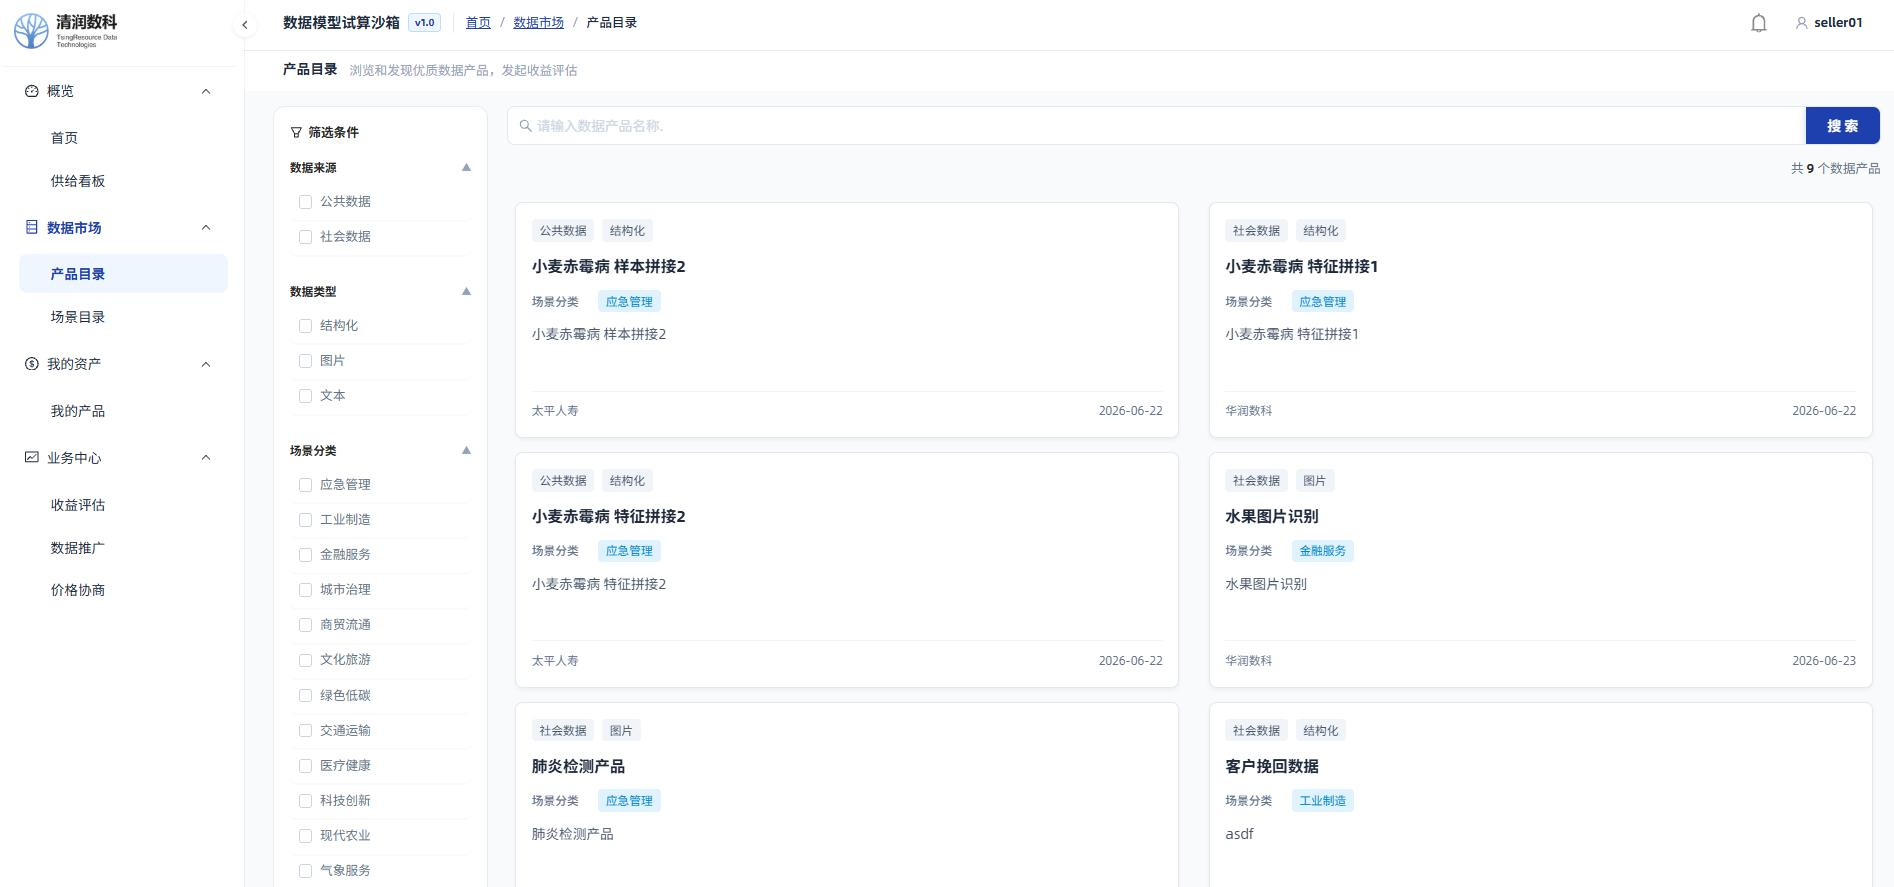Select the 医疗健康 checkbox
This screenshot has width=1894, height=887.
[306, 766]
